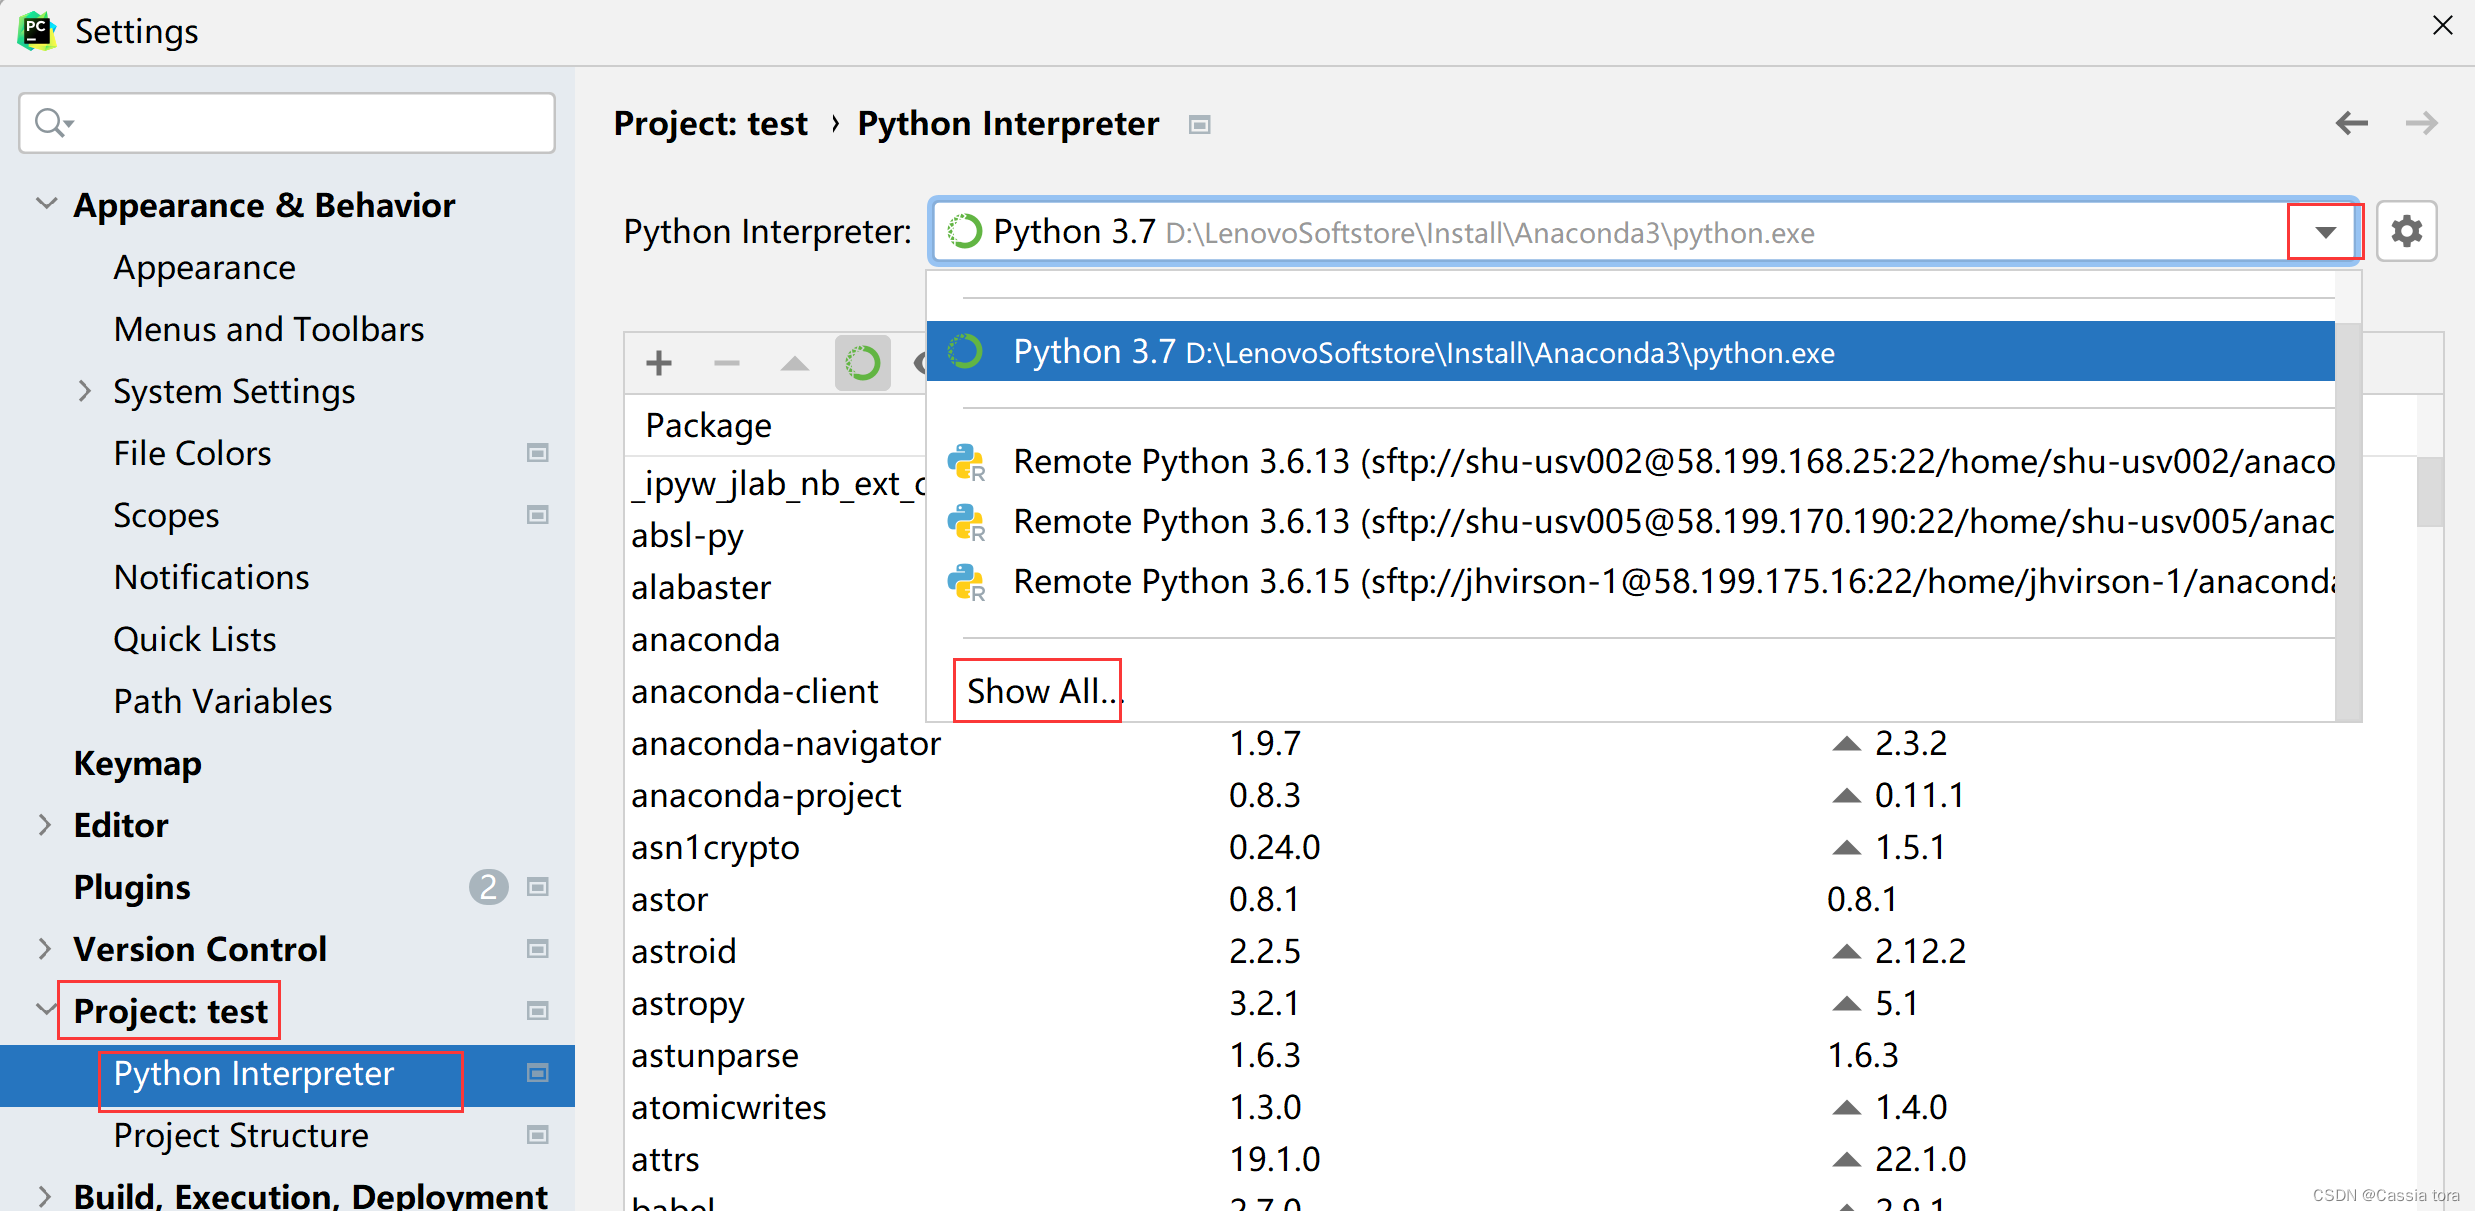
Task: Select the astroid package row
Action: 1520,951
